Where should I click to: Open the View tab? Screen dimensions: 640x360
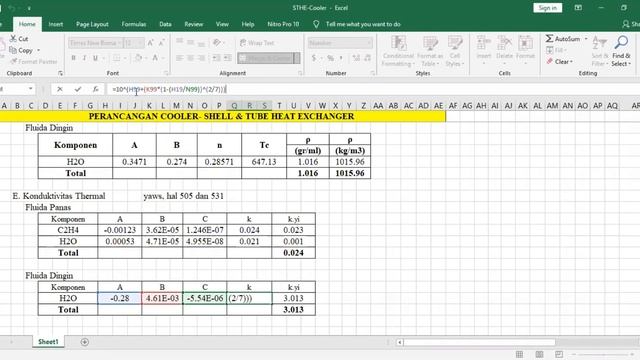[222, 24]
